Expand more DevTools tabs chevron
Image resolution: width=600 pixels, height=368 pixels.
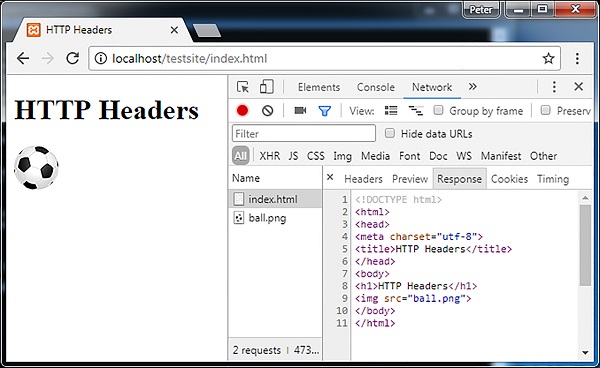(x=473, y=87)
